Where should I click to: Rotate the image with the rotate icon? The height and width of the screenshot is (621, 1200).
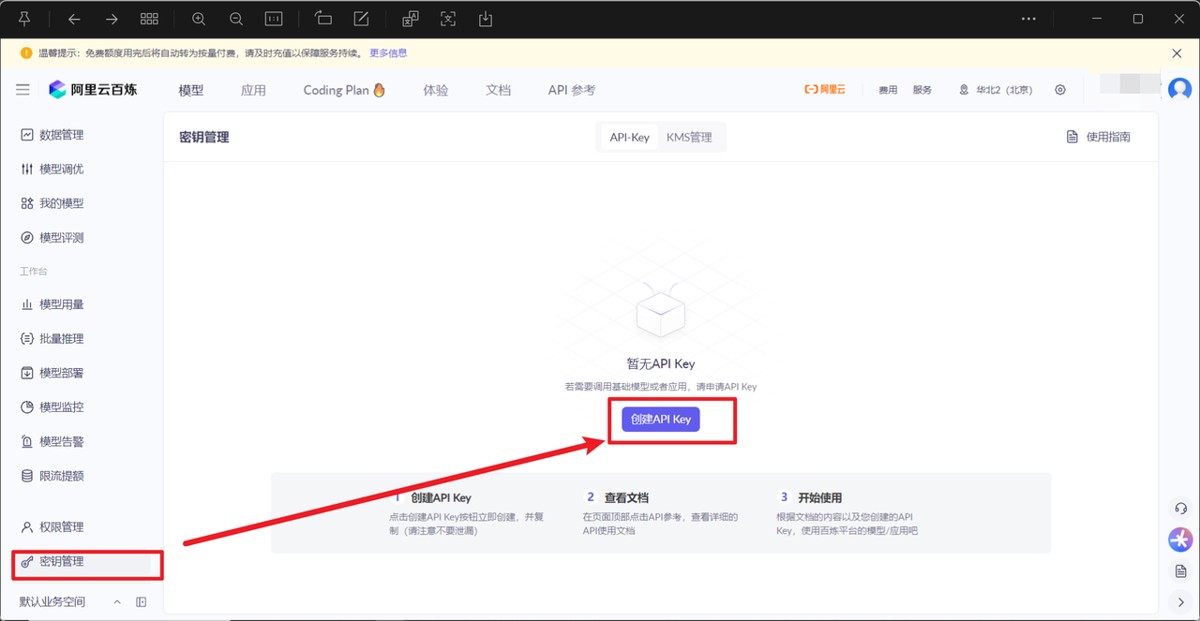pyautogui.click(x=323, y=18)
